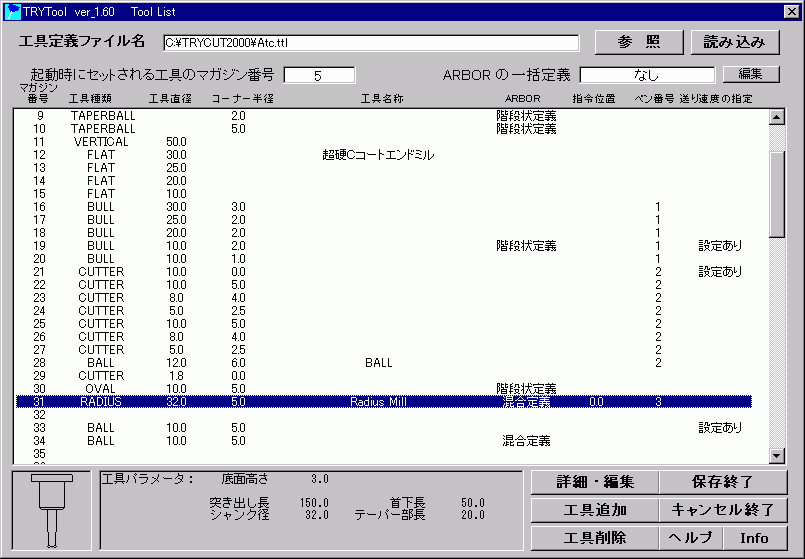805x559 pixels.
Task: Click the tool list vertical scrollbar thumb
Action: tap(777, 195)
